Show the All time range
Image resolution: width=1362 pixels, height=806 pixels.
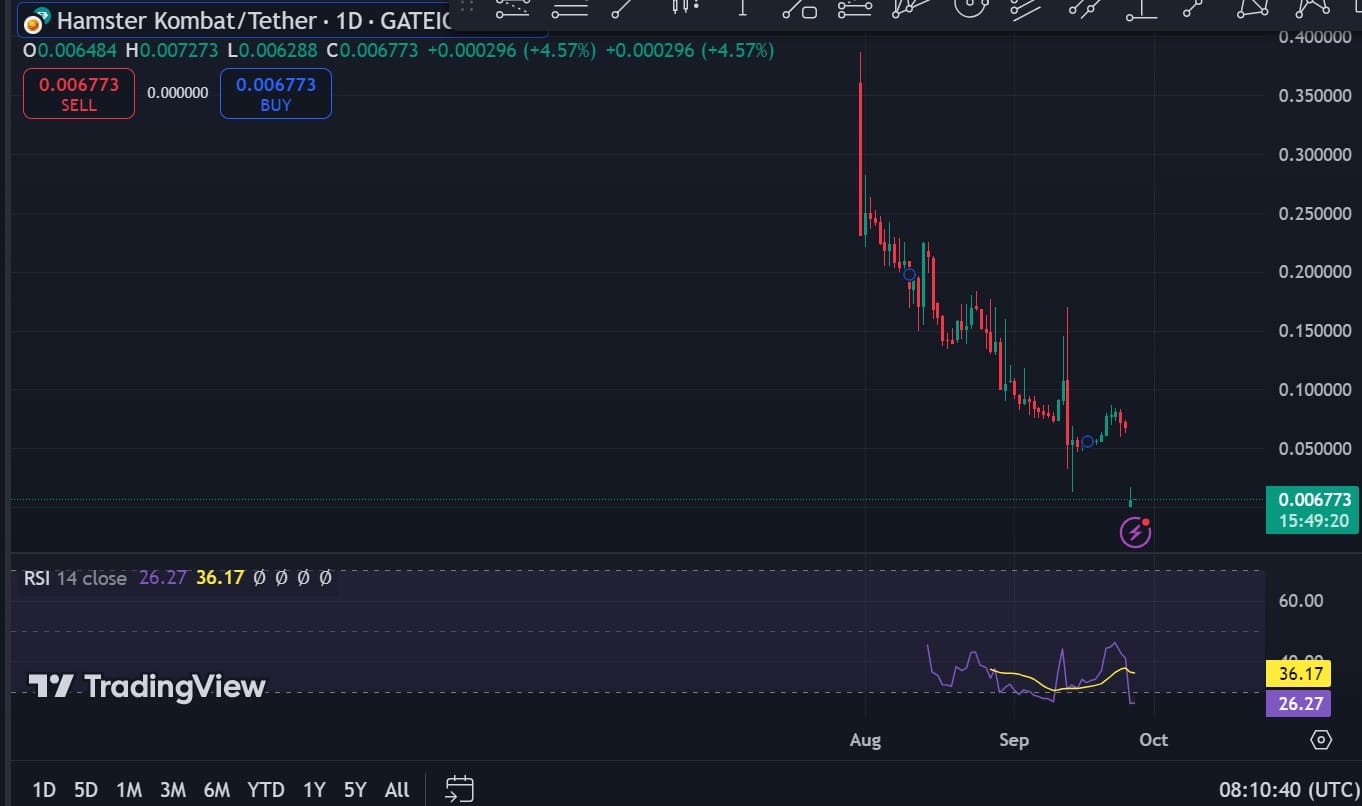[x=397, y=790]
